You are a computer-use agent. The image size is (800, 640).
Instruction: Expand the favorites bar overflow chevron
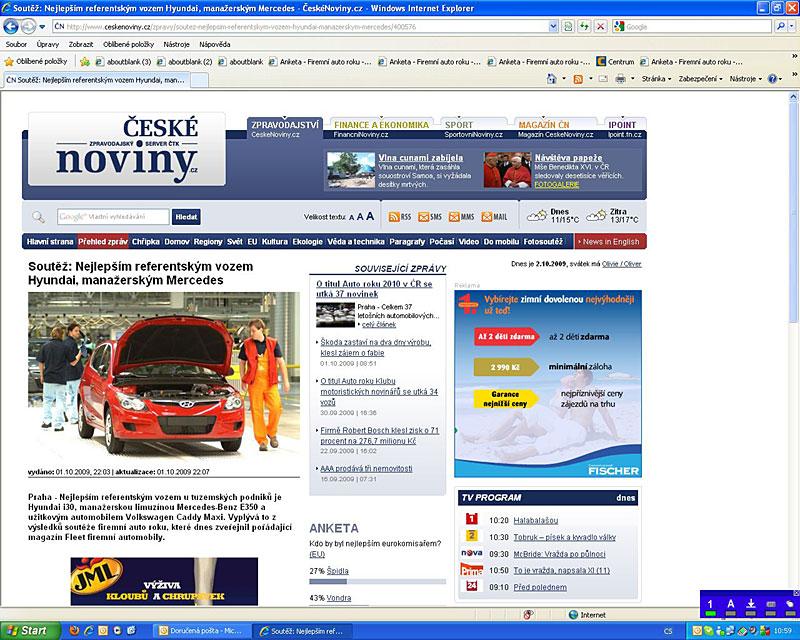click(x=794, y=57)
